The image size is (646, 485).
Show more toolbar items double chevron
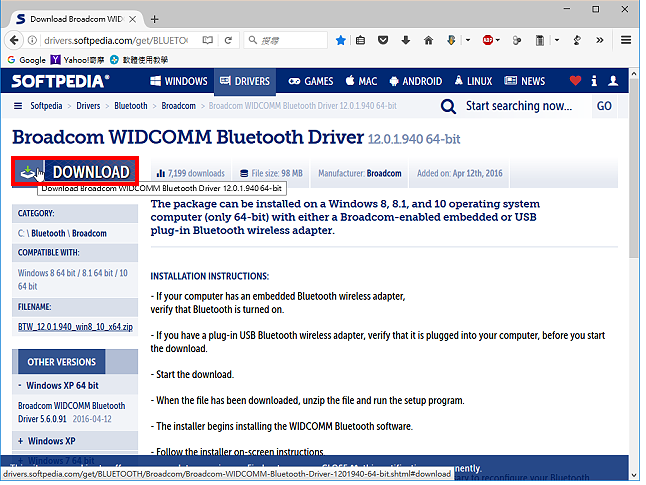(600, 40)
